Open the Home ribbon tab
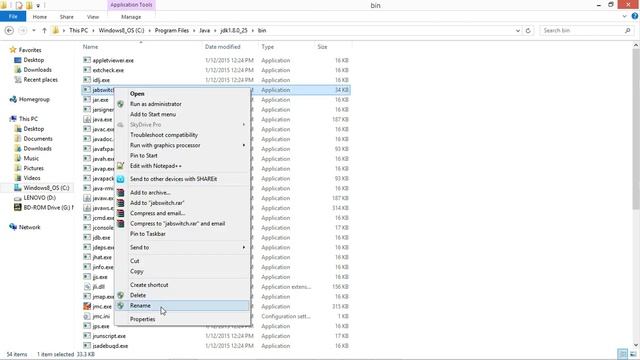The height and width of the screenshot is (360, 640). [40, 17]
